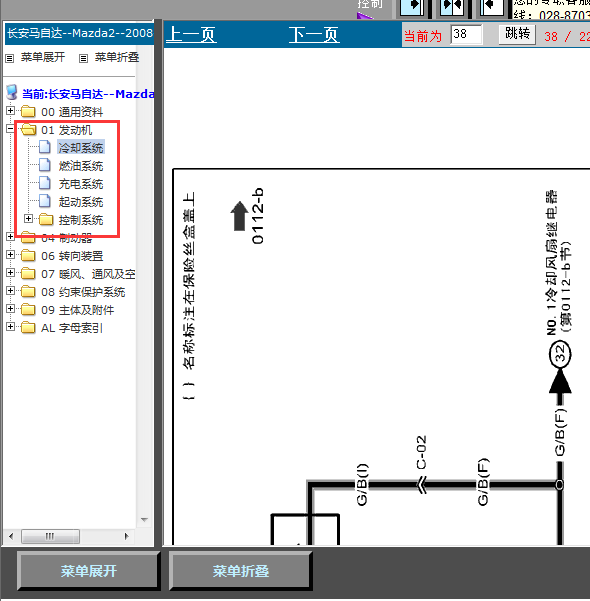
Task: Click the folder icon of 09 主体及附件
Action: click(x=28, y=309)
